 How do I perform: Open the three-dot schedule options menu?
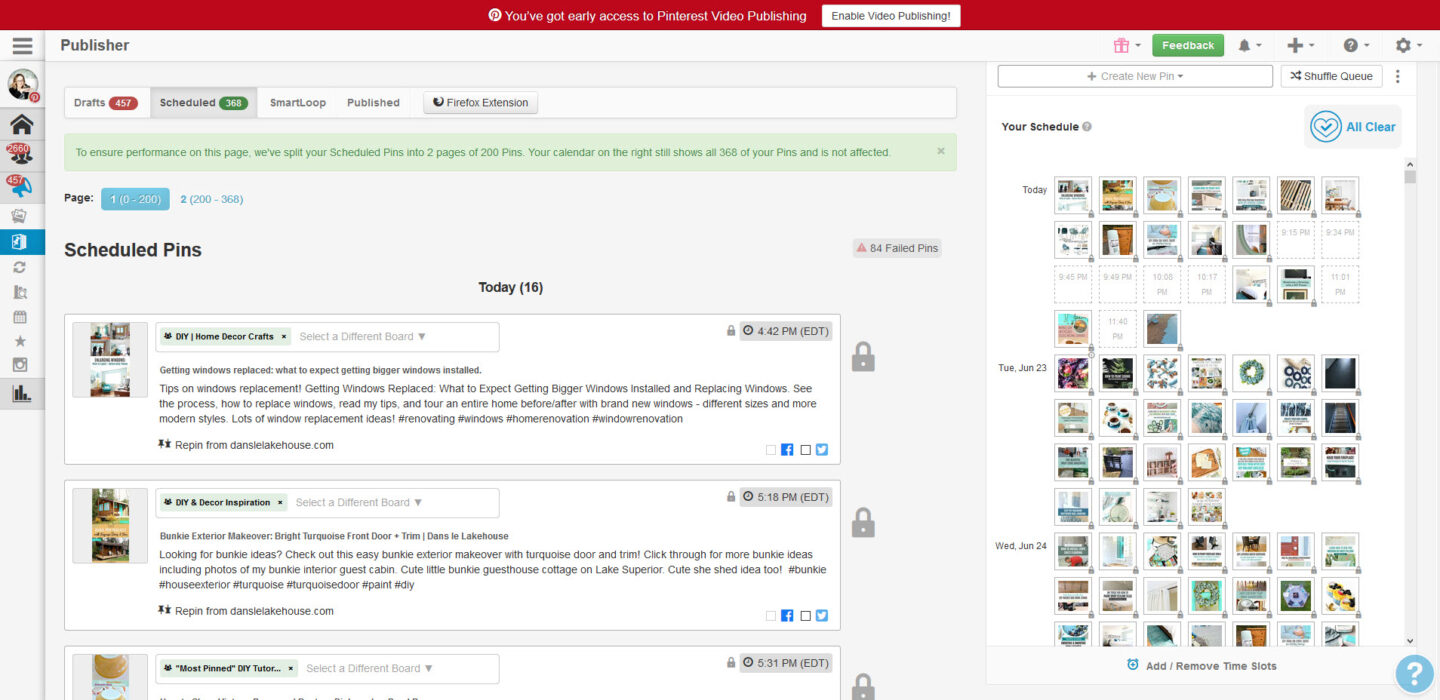[1398, 76]
